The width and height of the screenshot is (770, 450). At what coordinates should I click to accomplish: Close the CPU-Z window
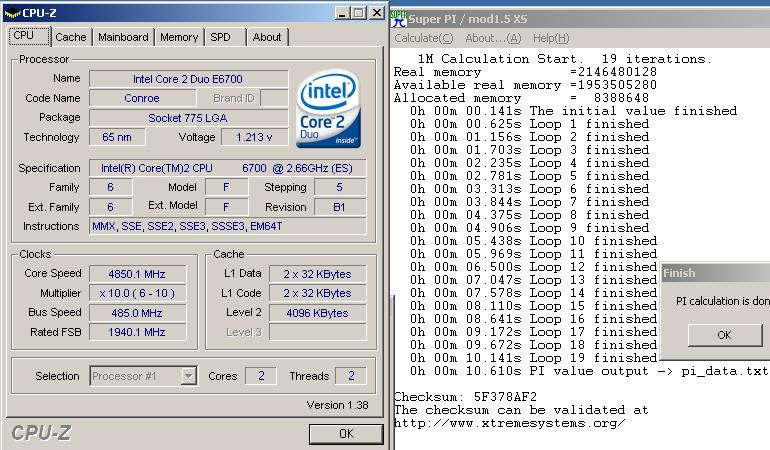[x=377, y=13]
